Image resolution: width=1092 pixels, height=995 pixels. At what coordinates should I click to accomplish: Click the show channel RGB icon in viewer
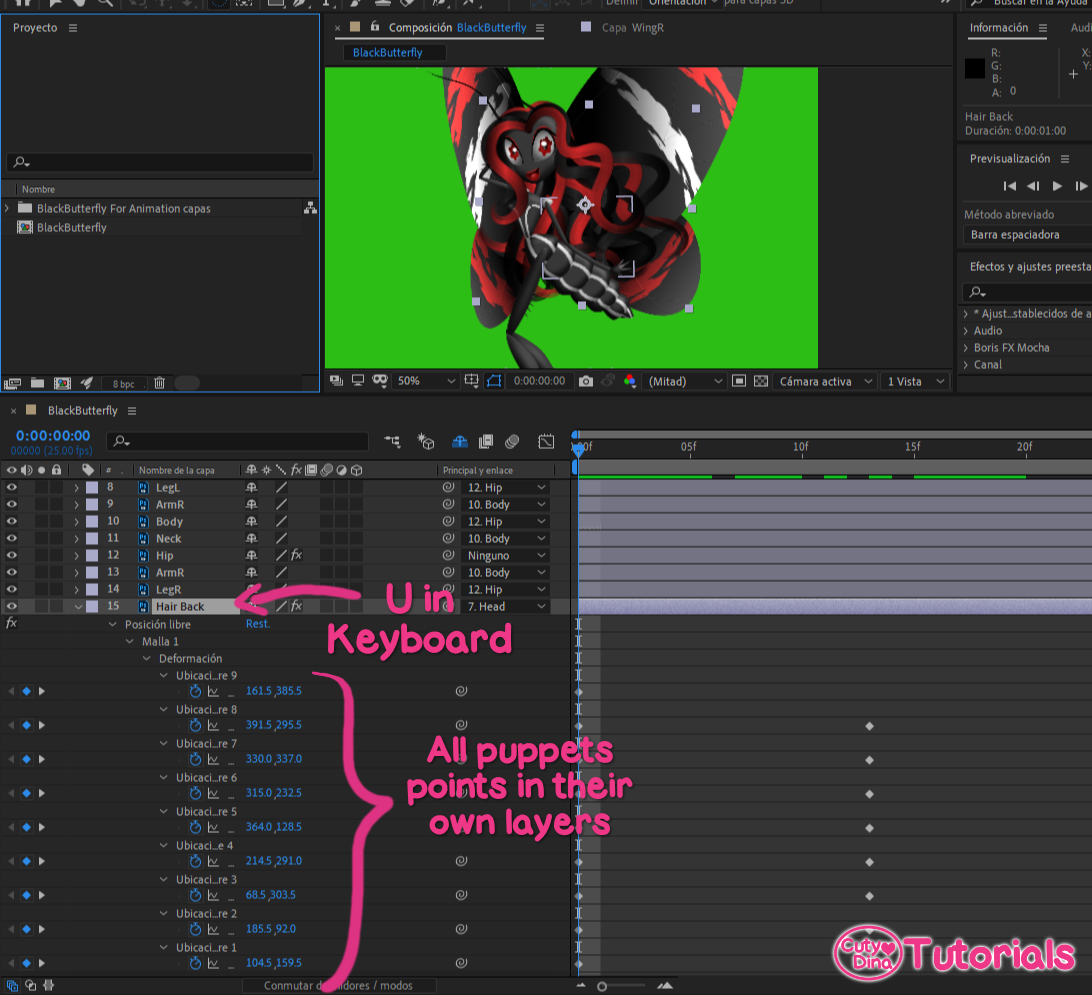(x=629, y=381)
